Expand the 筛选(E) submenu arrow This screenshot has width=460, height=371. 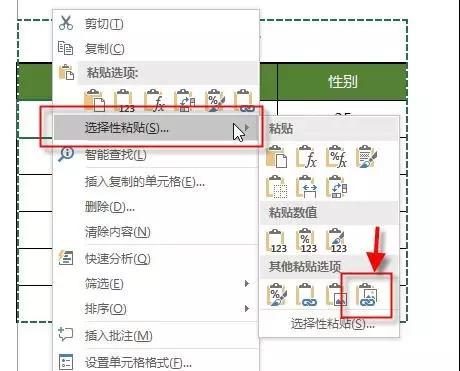[247, 283]
